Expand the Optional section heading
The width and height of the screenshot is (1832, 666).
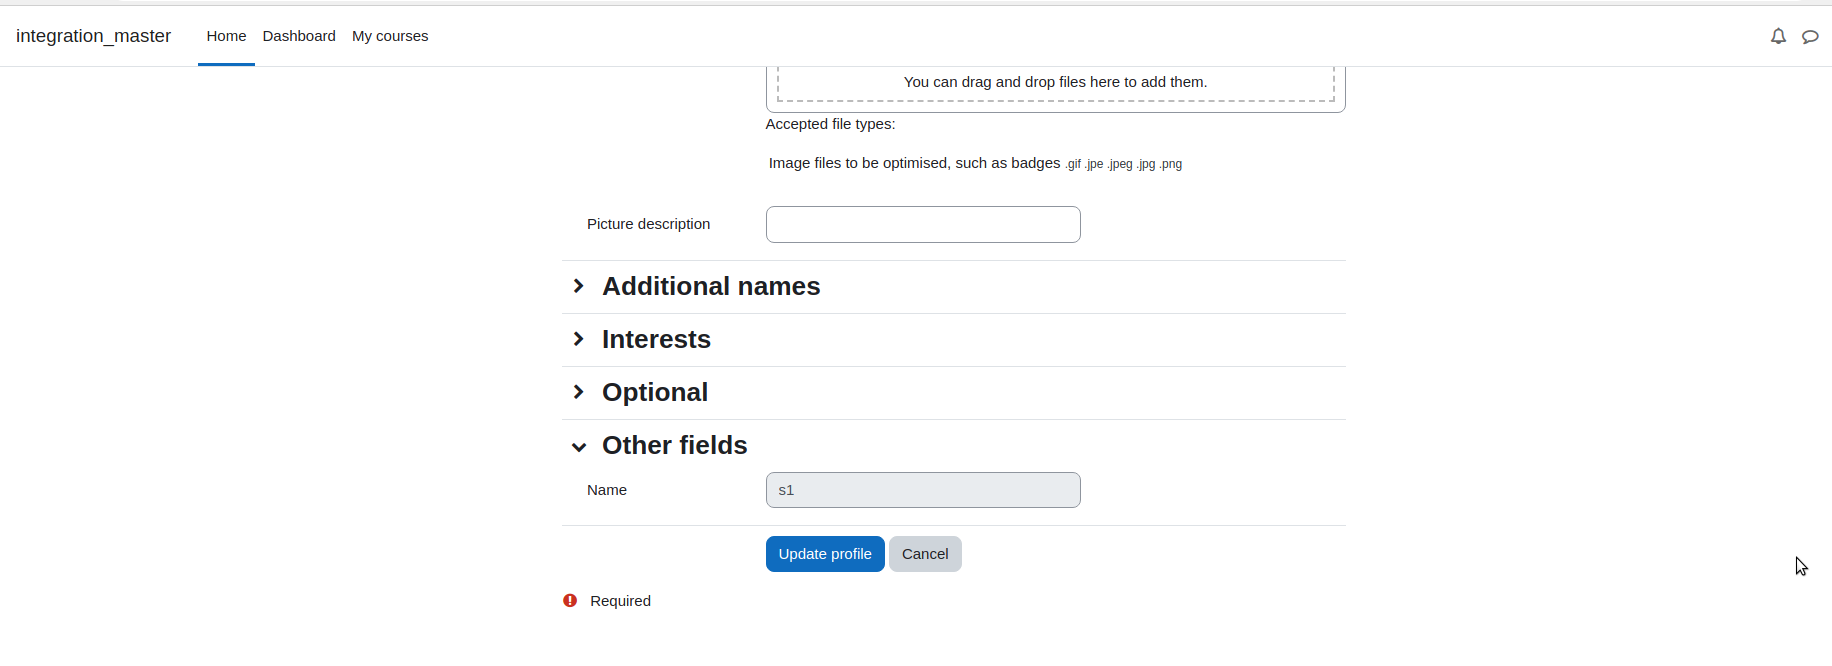point(655,392)
